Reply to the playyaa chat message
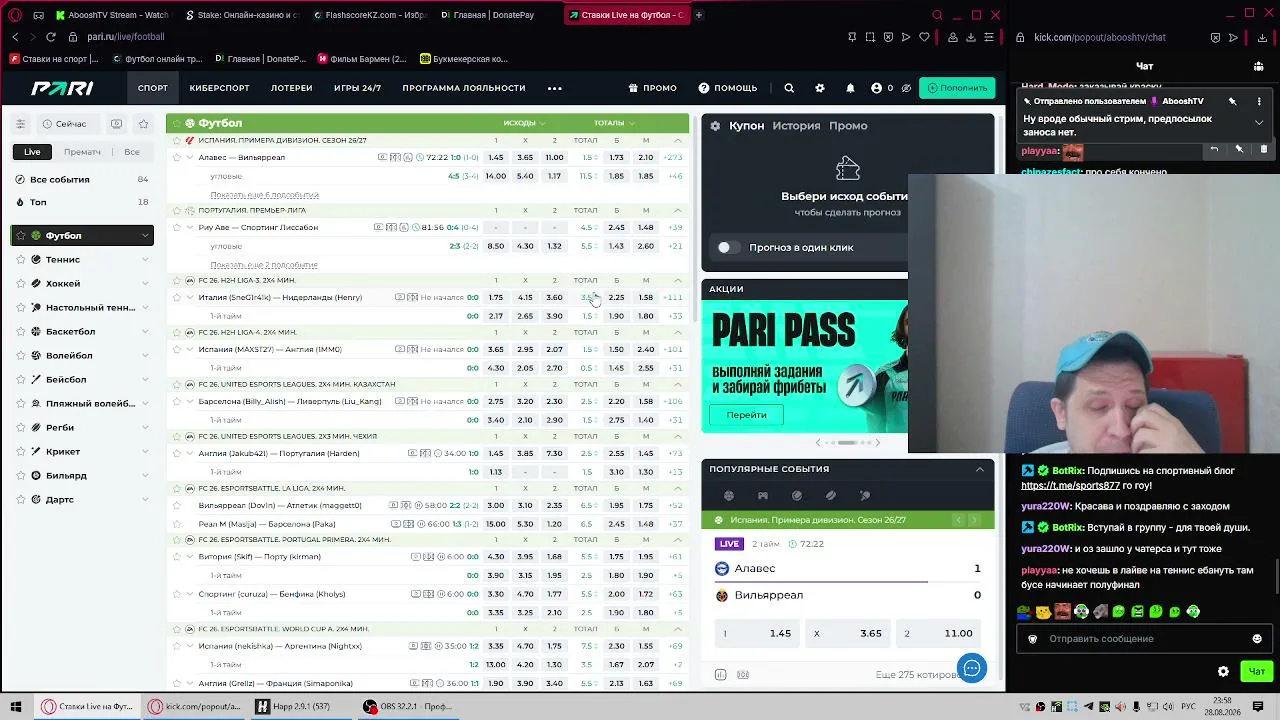This screenshot has width=1280, height=720. click(x=1214, y=149)
